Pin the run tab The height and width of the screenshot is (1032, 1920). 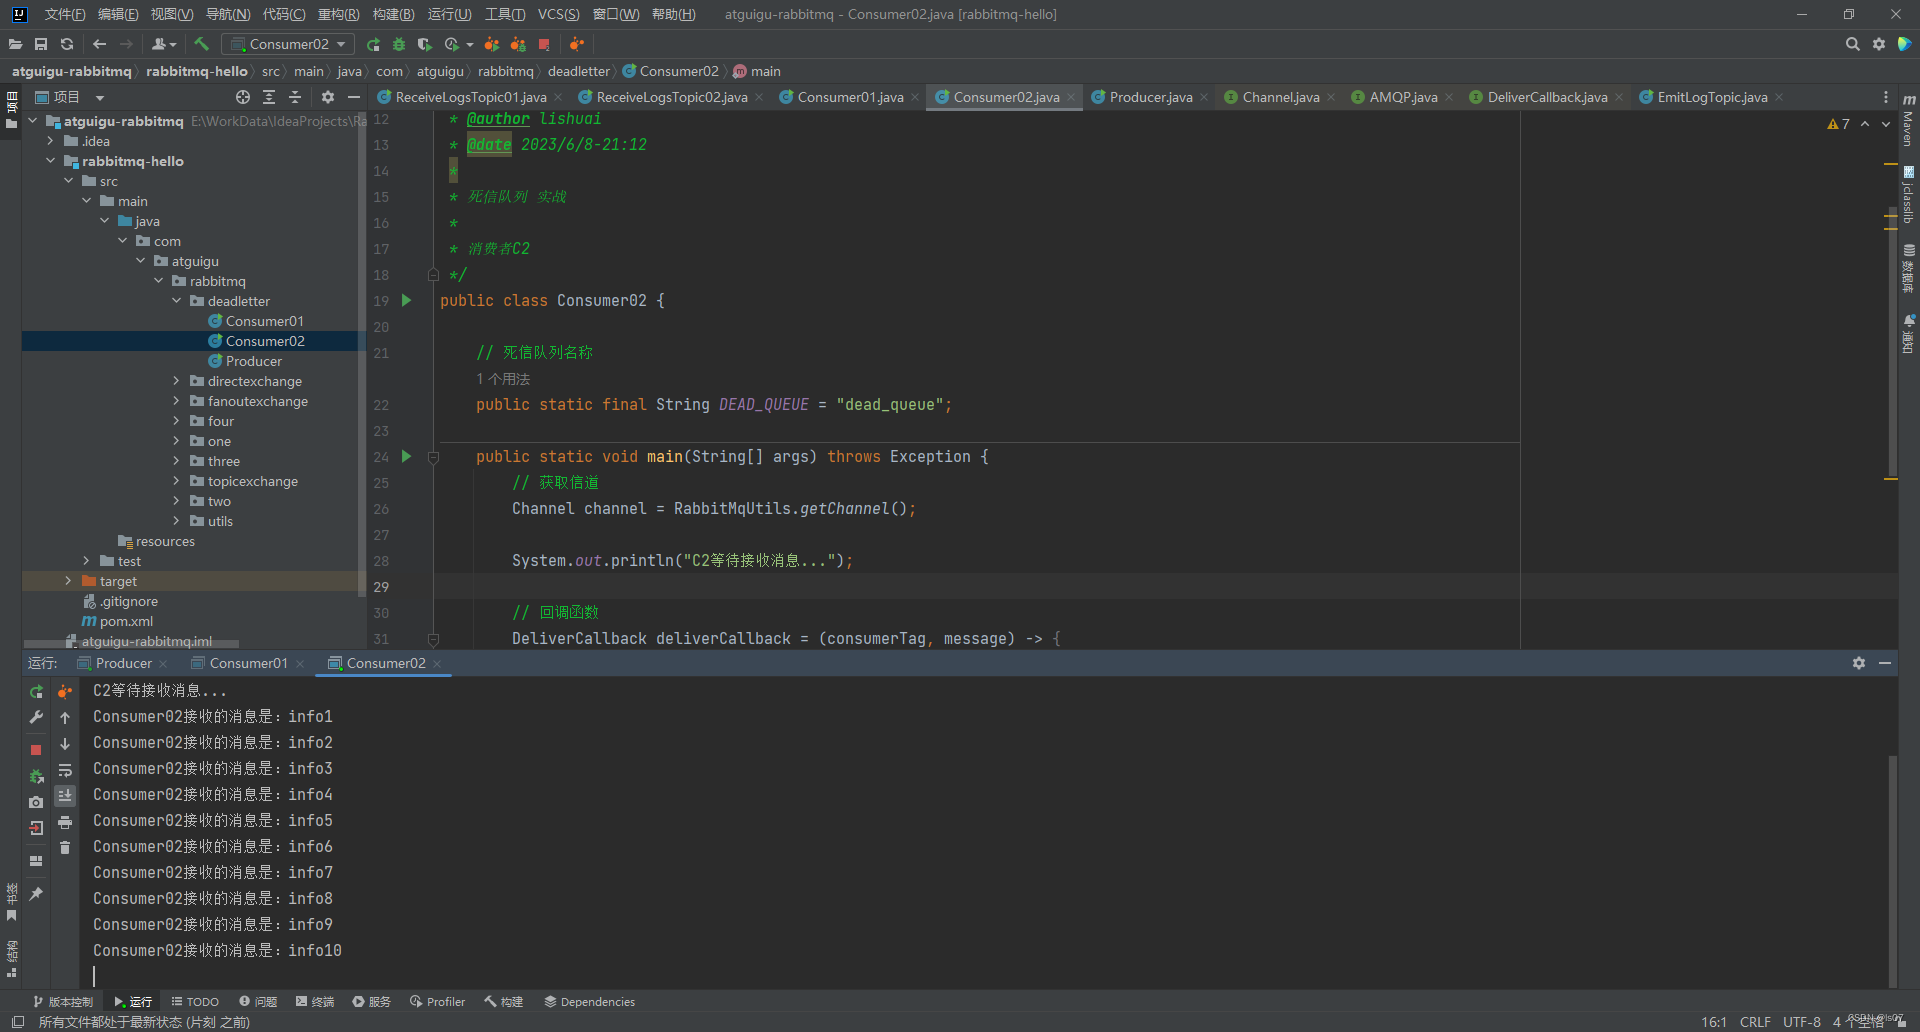[36, 893]
